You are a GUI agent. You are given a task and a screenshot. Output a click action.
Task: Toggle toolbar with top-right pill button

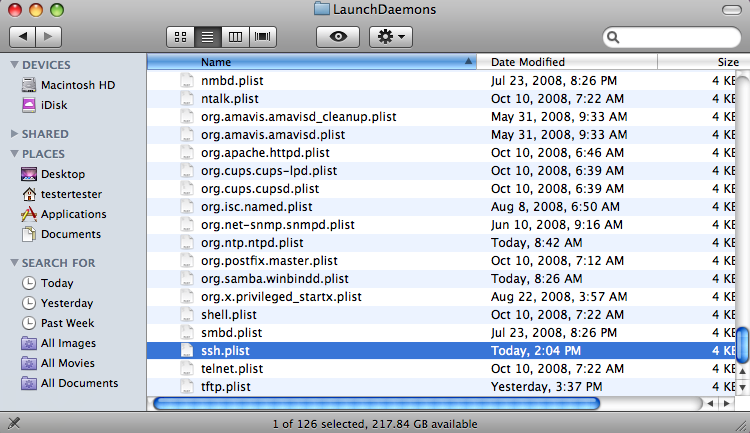(731, 10)
